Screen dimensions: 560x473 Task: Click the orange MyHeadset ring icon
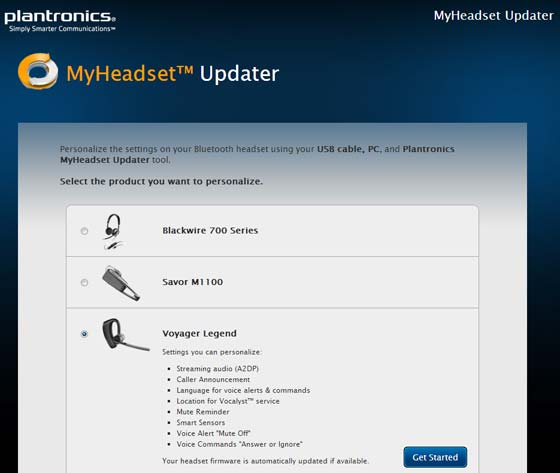(38, 71)
